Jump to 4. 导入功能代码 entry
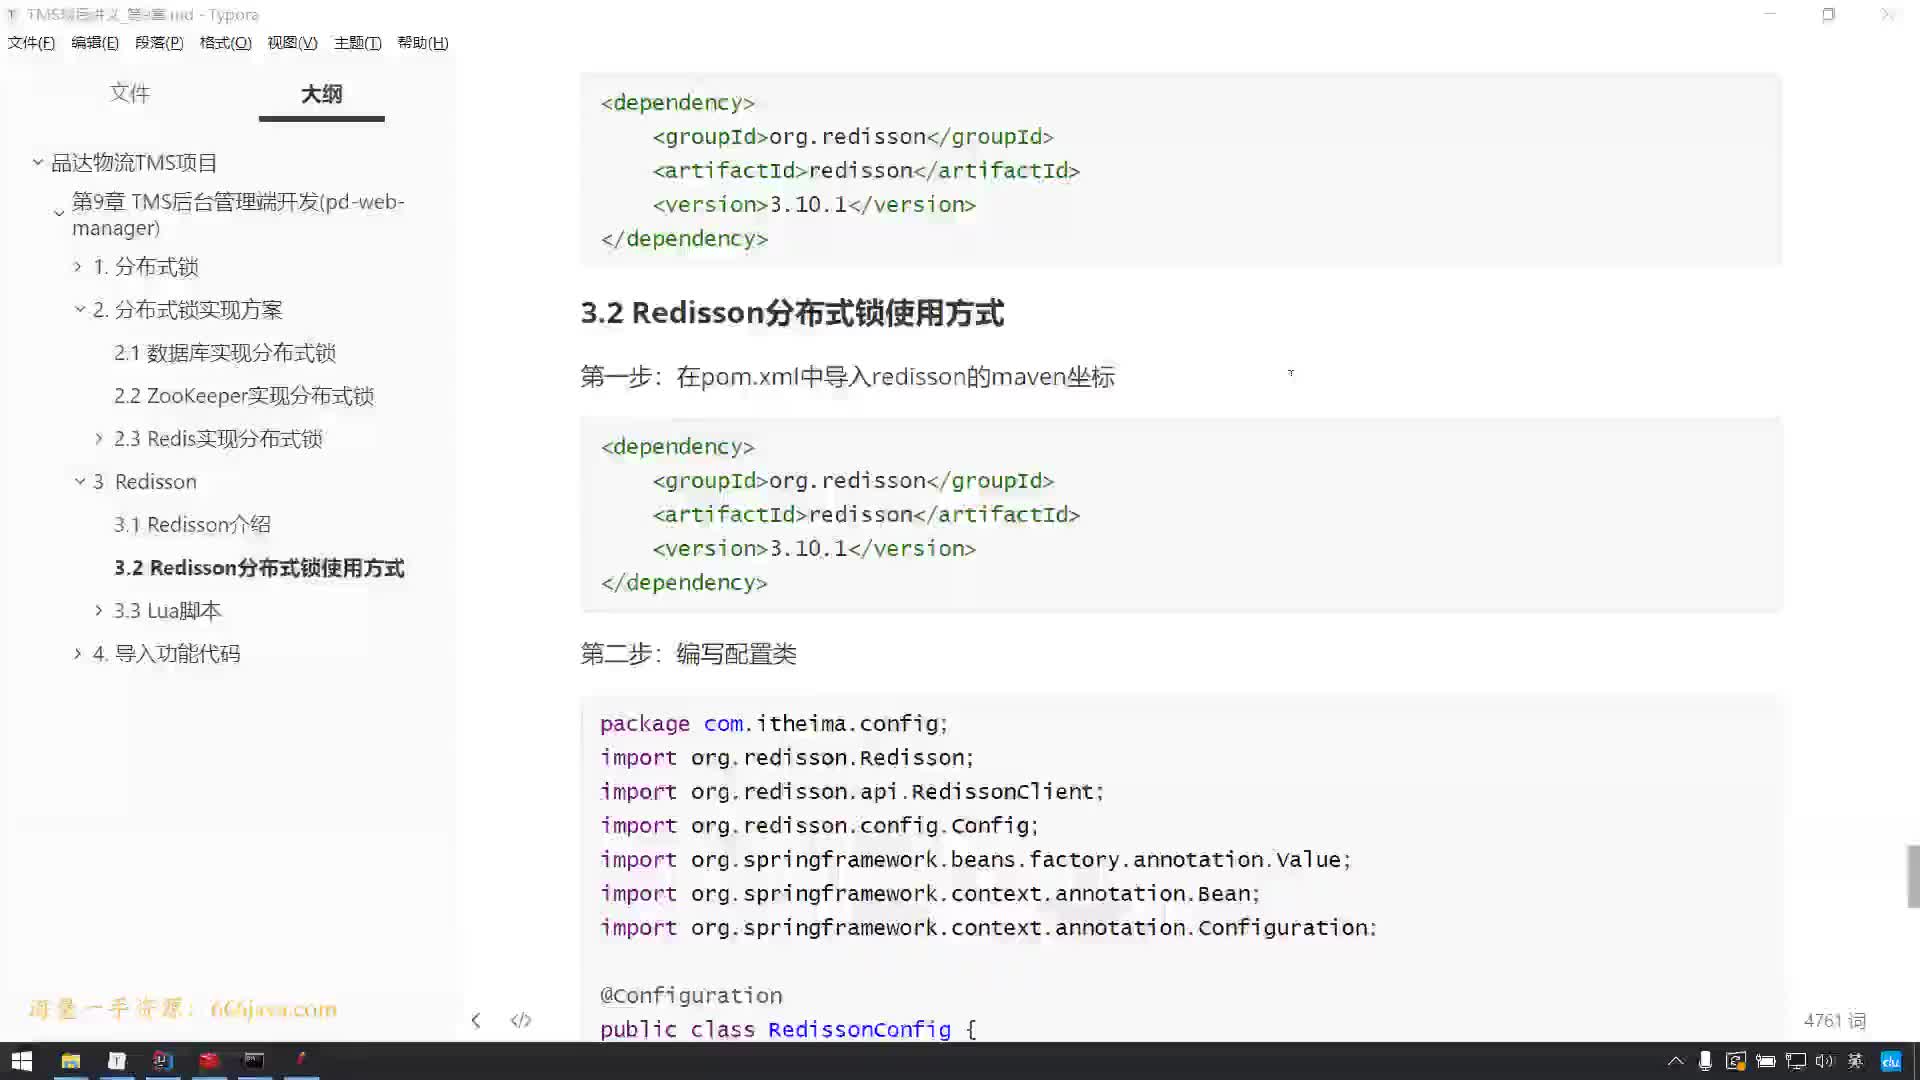Image resolution: width=1920 pixels, height=1080 pixels. click(167, 653)
